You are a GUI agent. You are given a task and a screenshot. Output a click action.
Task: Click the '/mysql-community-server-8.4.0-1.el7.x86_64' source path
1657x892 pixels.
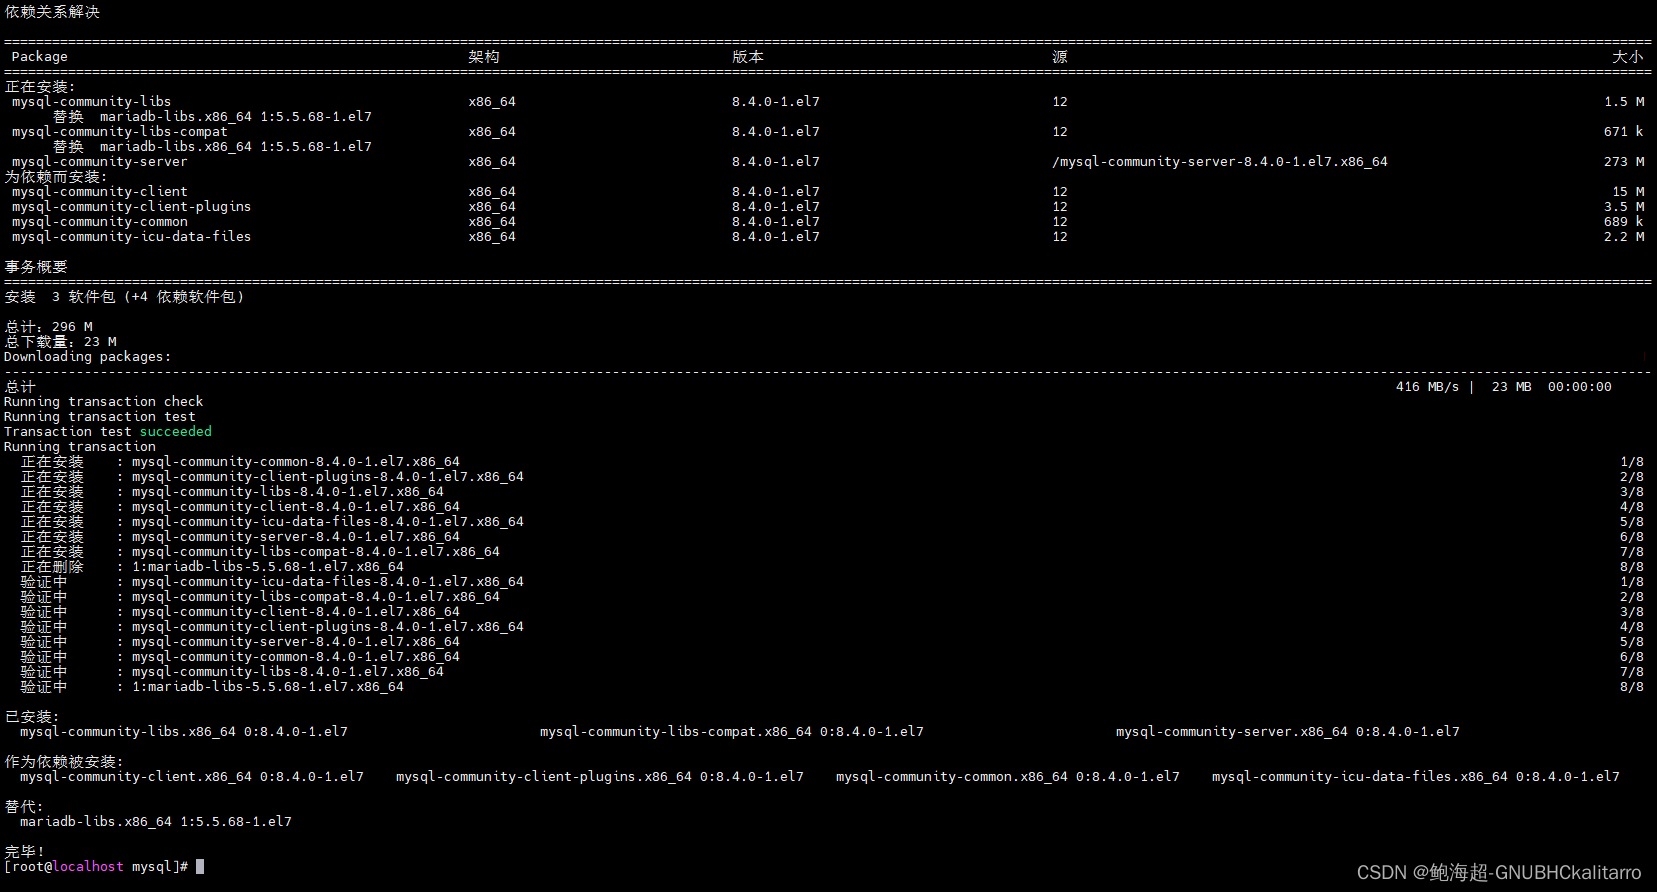1219,162
